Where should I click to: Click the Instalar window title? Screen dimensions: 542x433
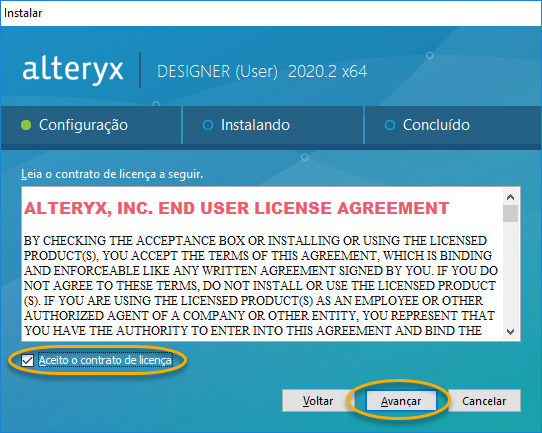[23, 13]
